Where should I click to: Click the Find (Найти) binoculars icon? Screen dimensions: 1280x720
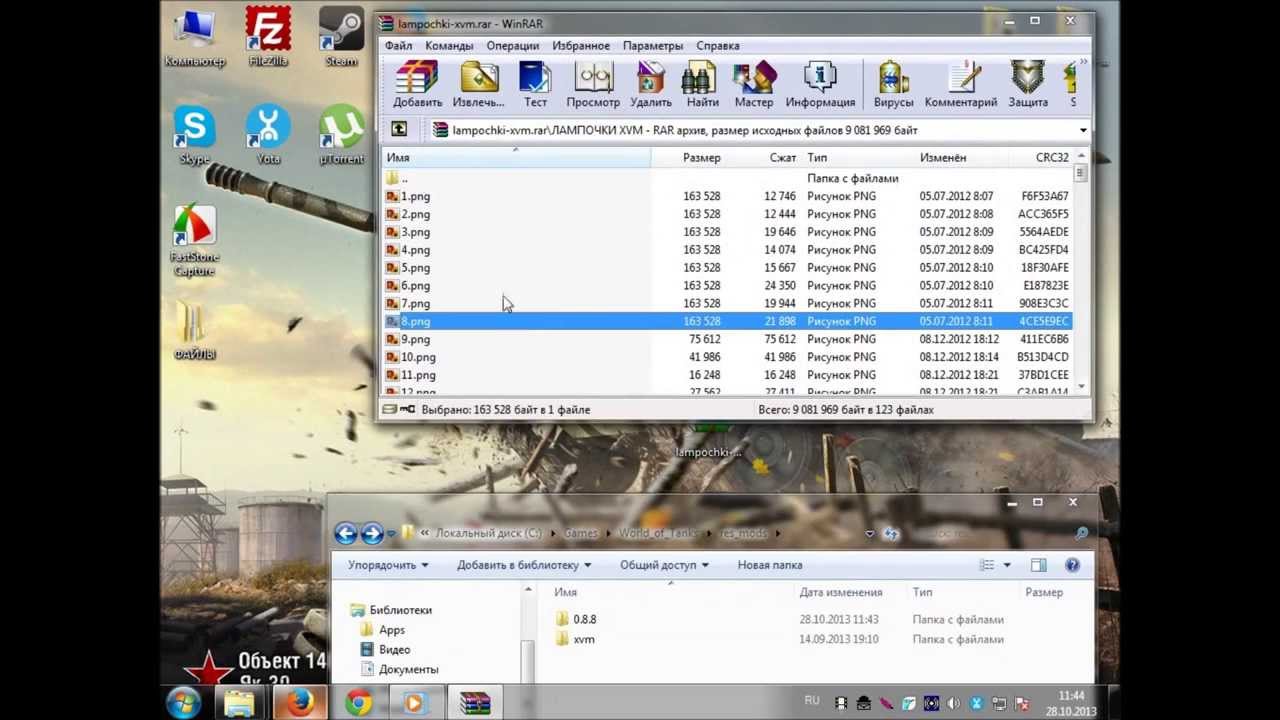point(702,84)
